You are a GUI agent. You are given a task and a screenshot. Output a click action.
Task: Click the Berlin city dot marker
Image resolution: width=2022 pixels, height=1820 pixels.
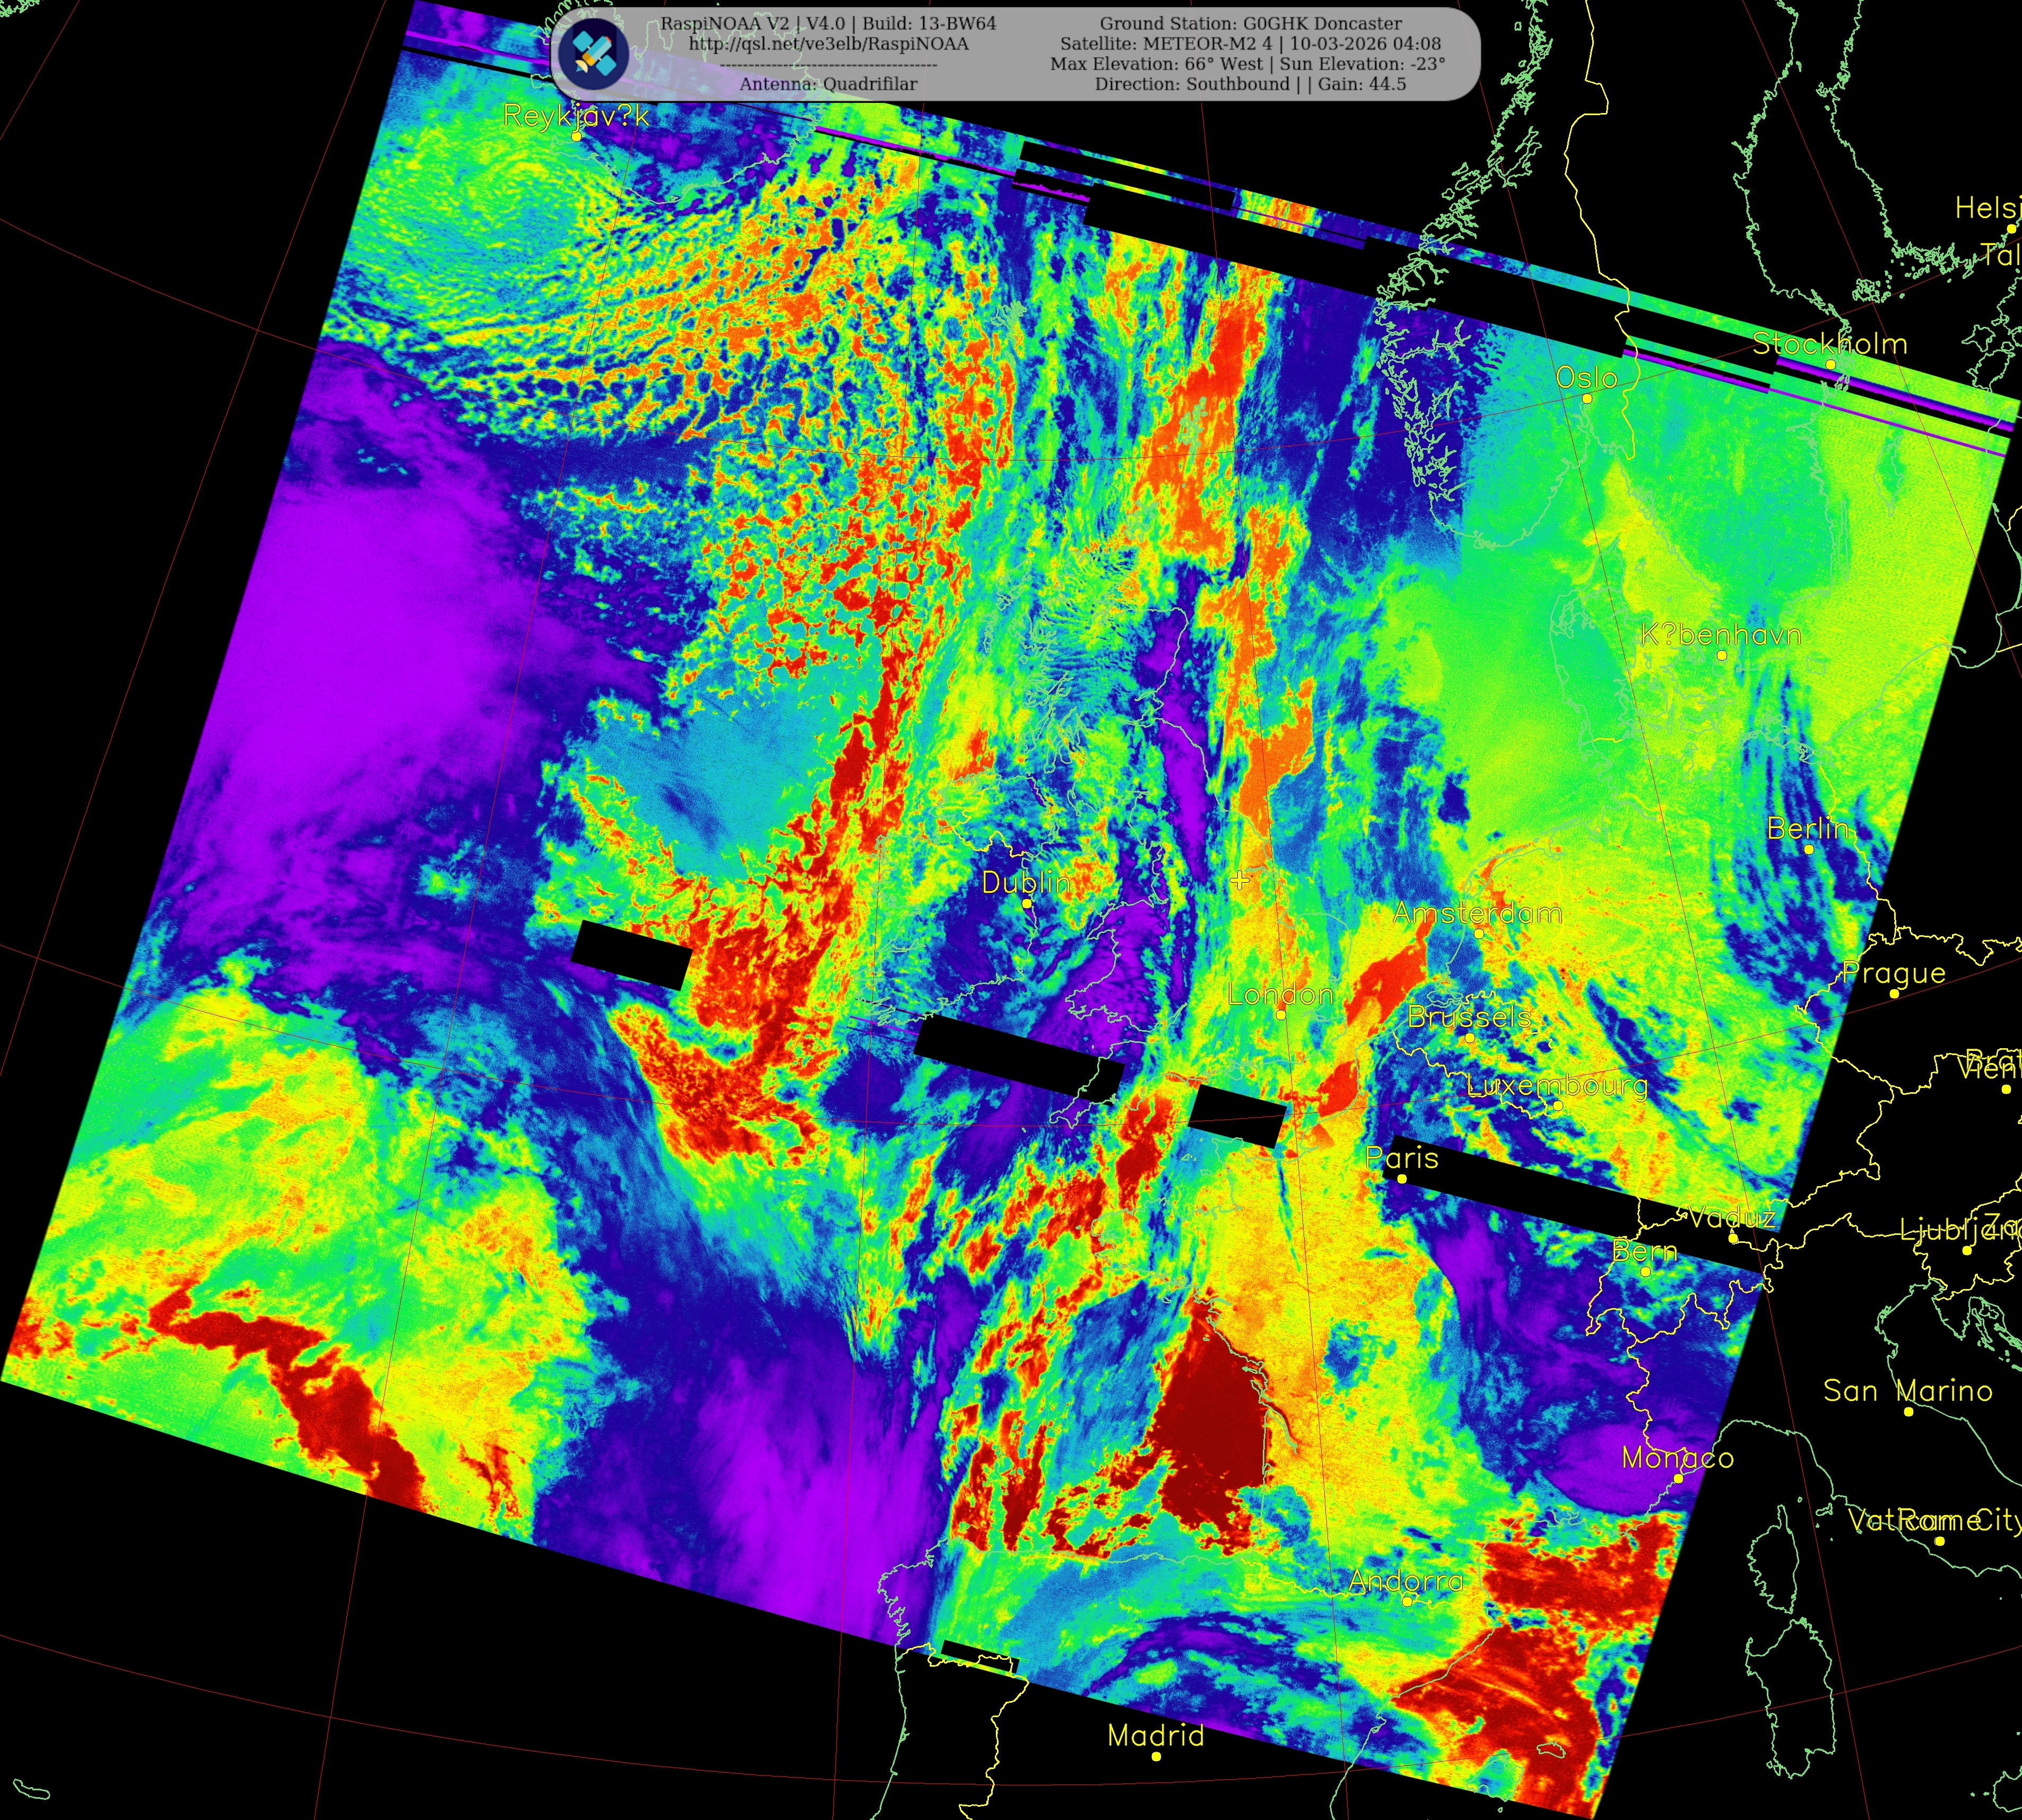pyautogui.click(x=1808, y=849)
